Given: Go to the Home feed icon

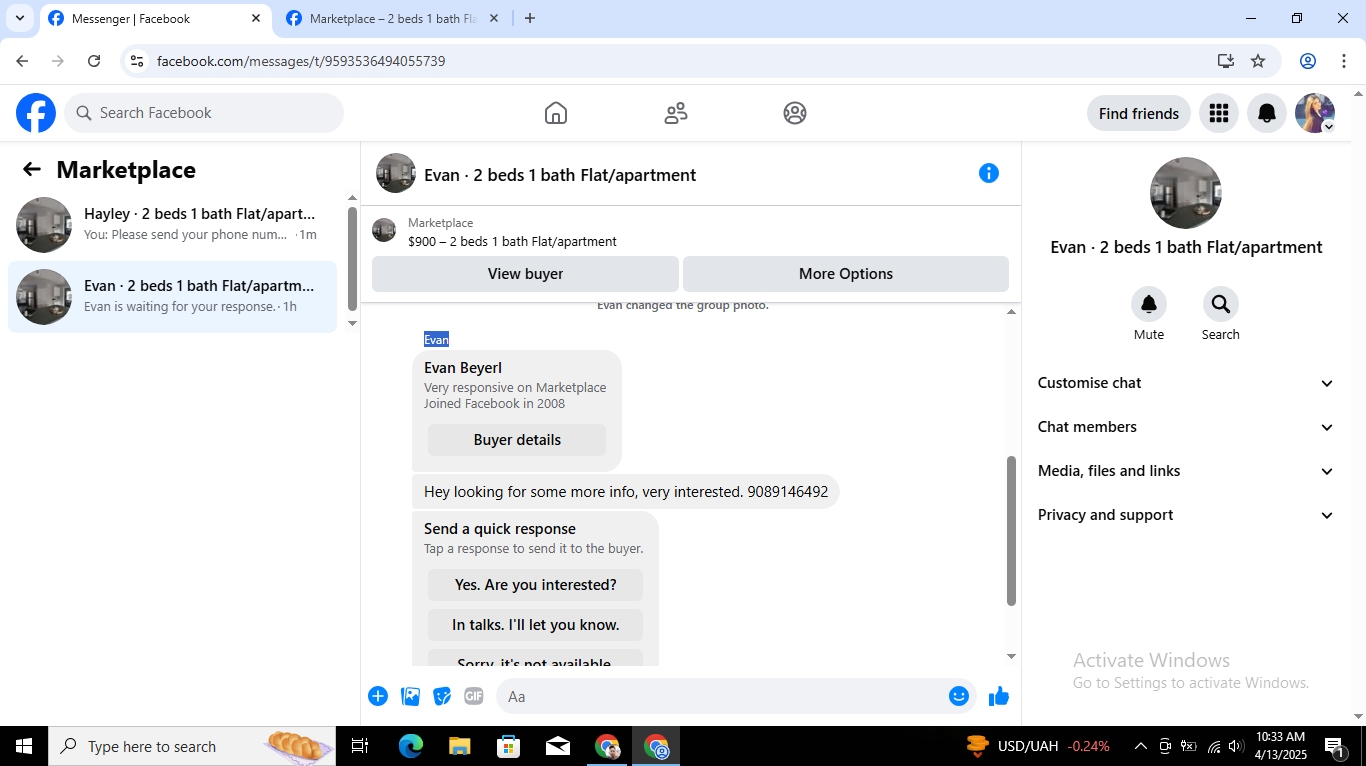Looking at the screenshot, I should point(556,113).
